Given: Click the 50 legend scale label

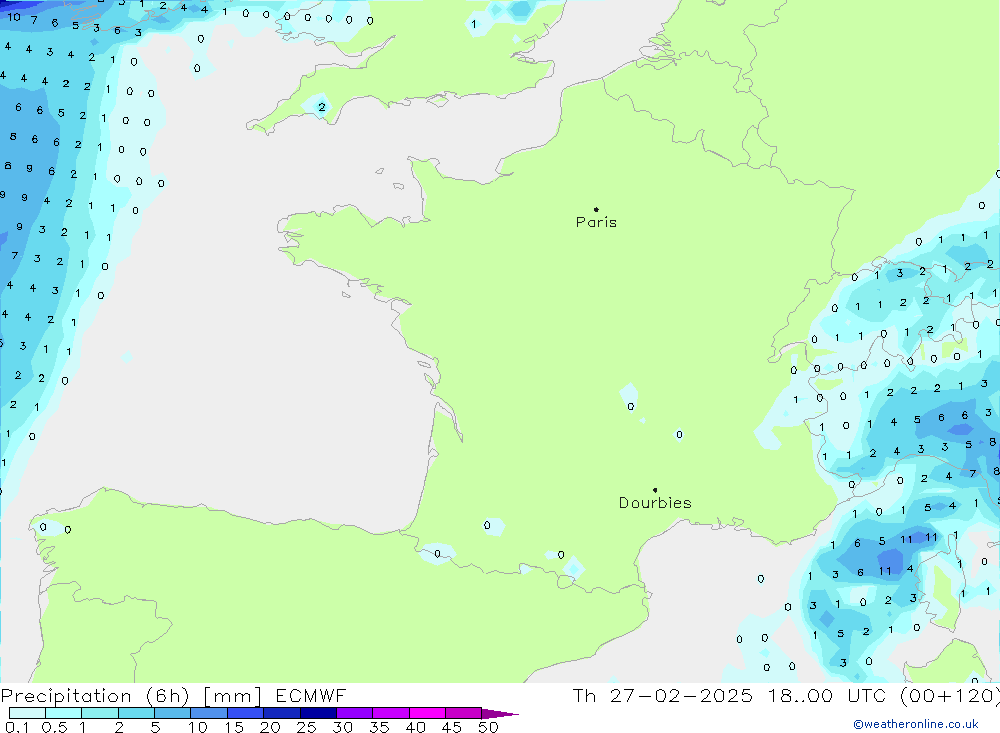Looking at the screenshot, I should click(488, 727).
